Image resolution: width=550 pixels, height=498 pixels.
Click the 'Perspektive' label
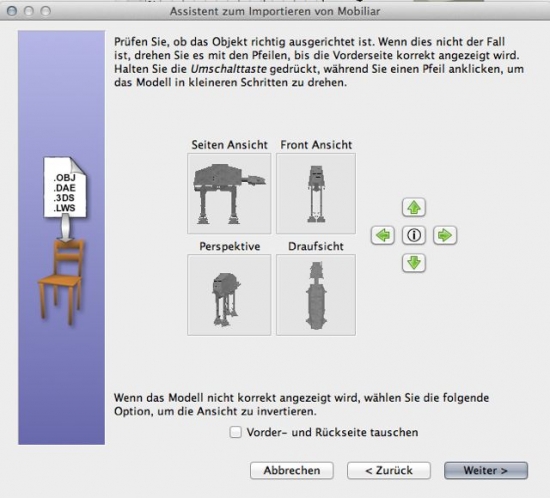click(230, 246)
